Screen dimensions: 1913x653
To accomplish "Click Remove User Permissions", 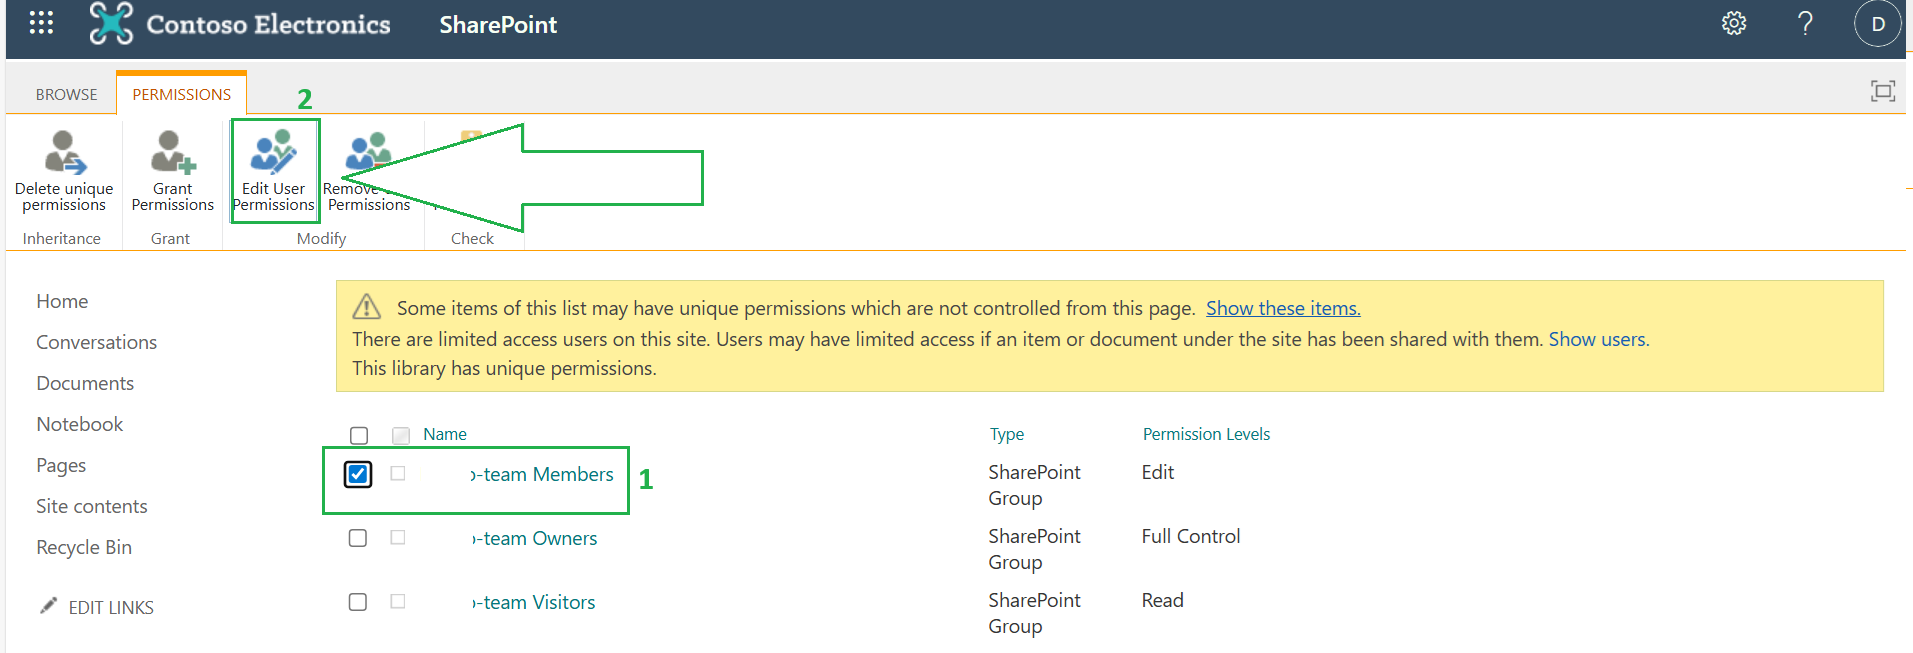I will pyautogui.click(x=368, y=171).
